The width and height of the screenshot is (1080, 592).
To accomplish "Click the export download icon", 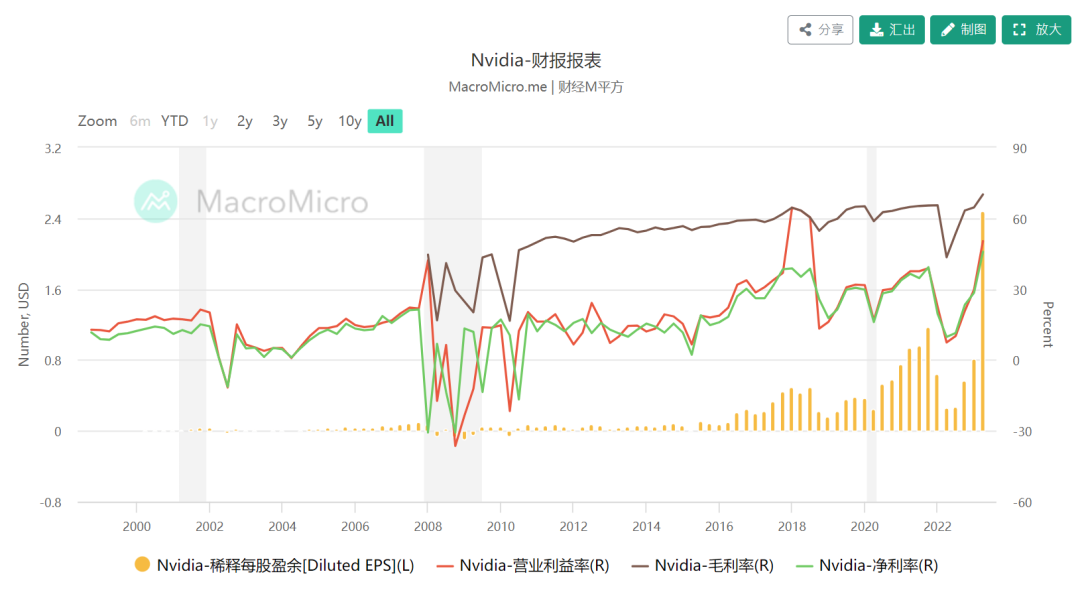I will click(x=876, y=30).
